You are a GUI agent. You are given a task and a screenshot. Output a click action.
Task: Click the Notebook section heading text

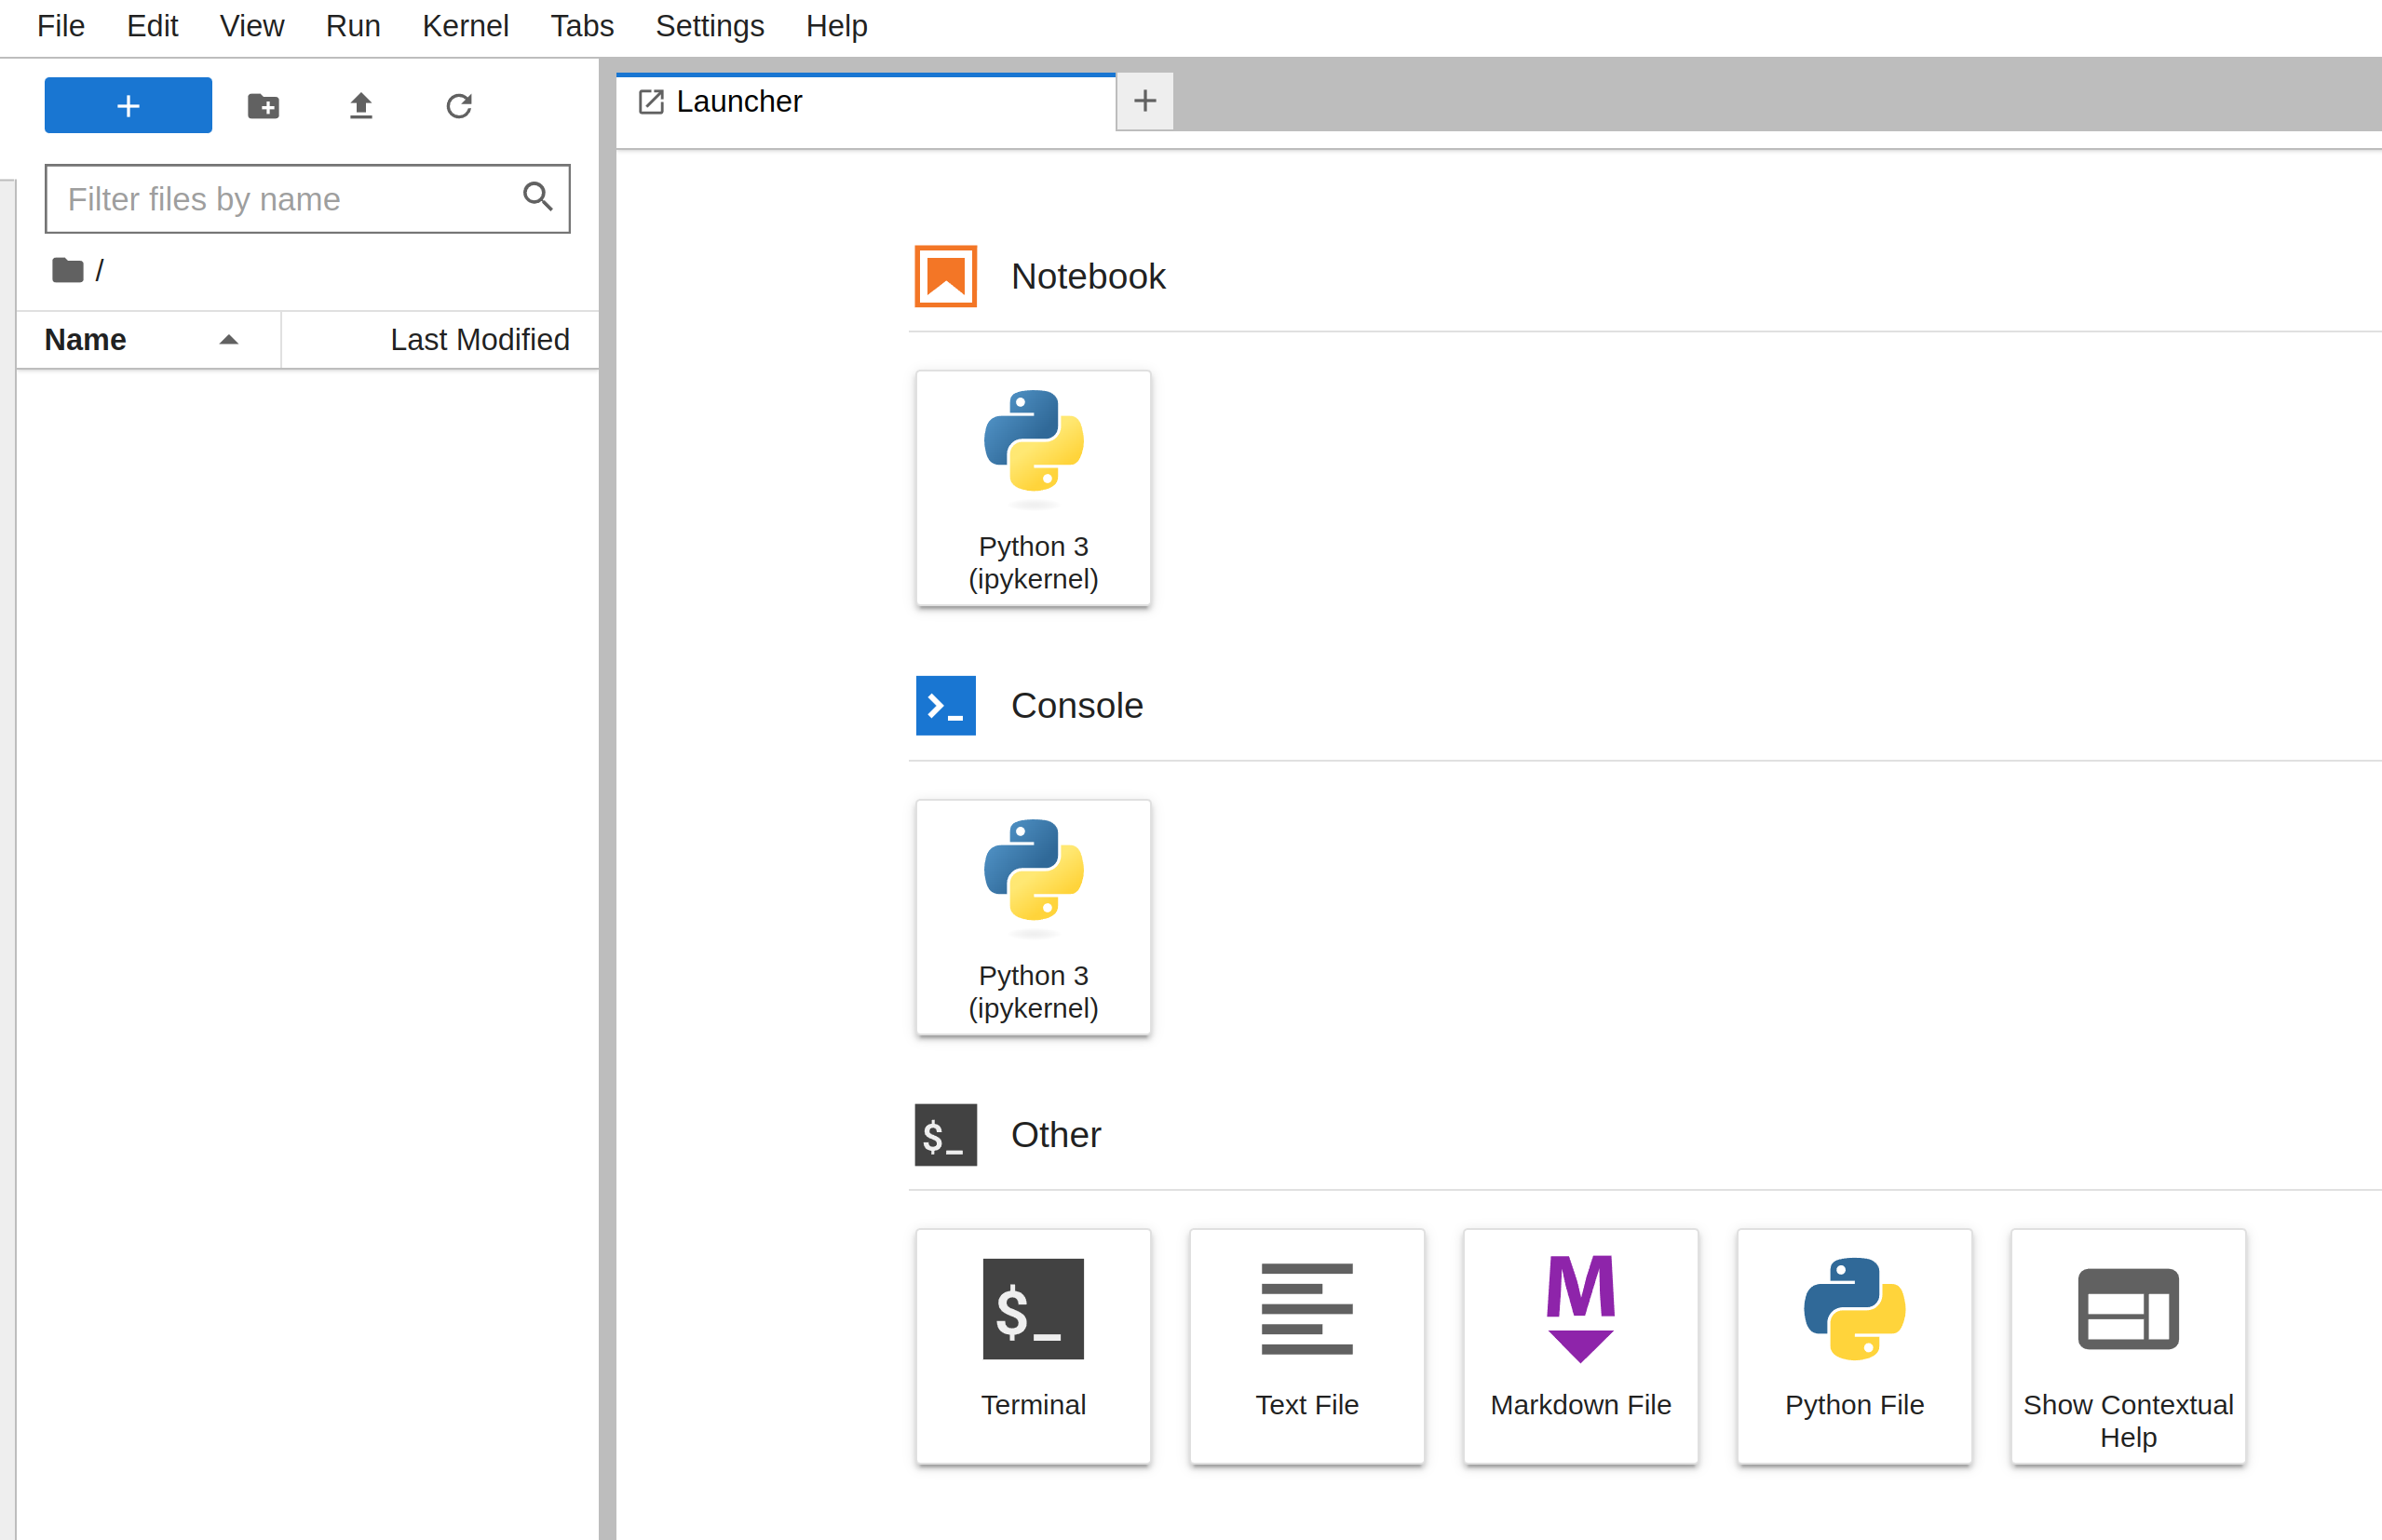pos(1088,276)
